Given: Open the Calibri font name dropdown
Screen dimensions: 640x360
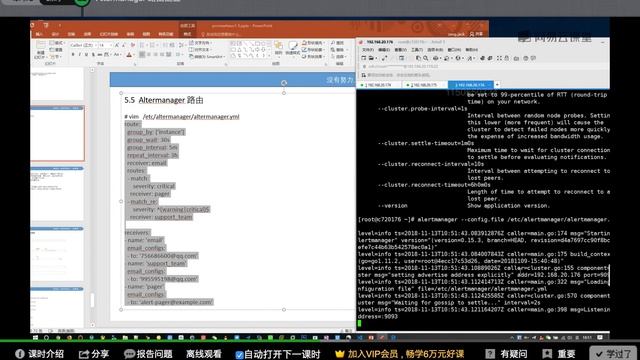Looking at the screenshot, I should pos(83,45).
